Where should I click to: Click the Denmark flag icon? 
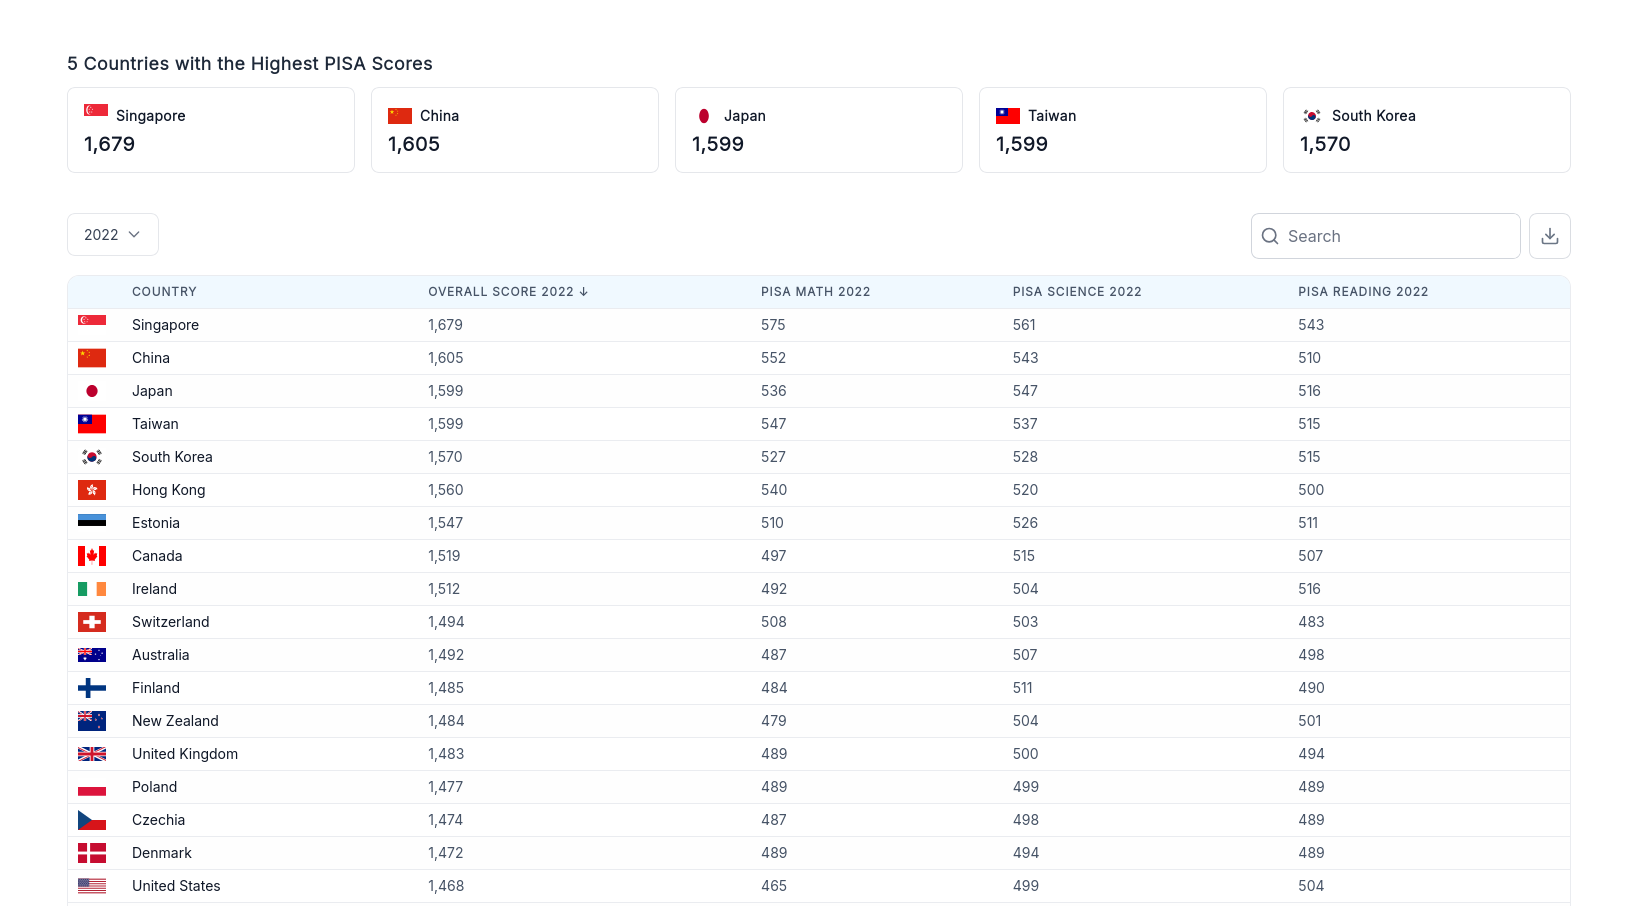click(x=92, y=853)
